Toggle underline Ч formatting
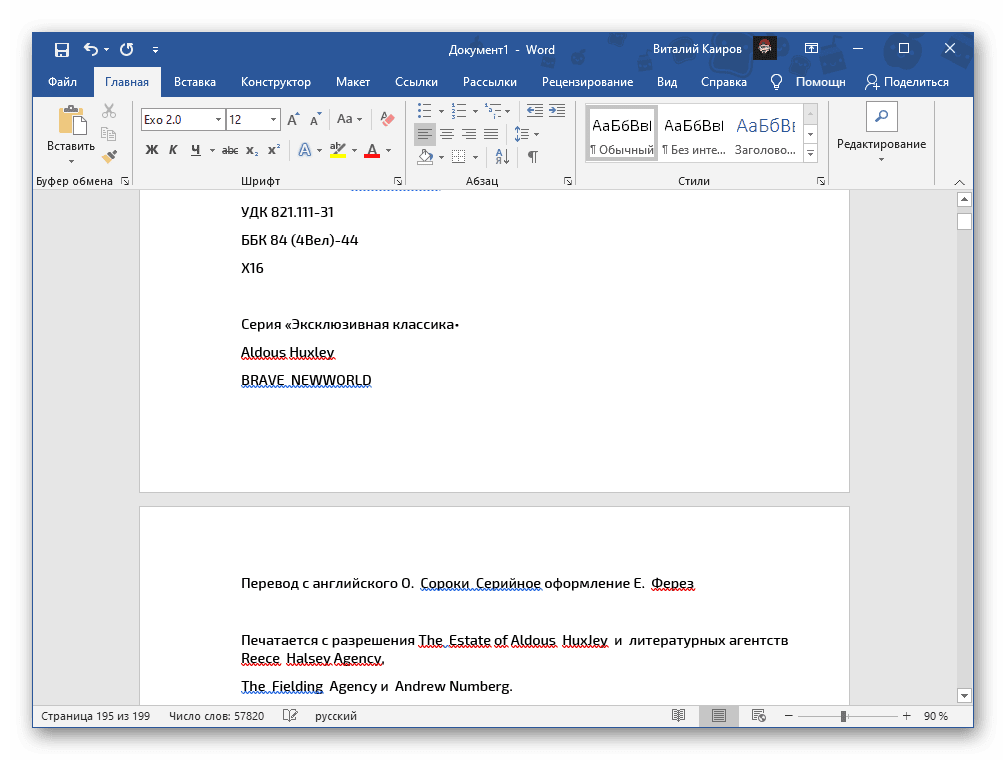This screenshot has height=760, width=1006. tap(195, 150)
